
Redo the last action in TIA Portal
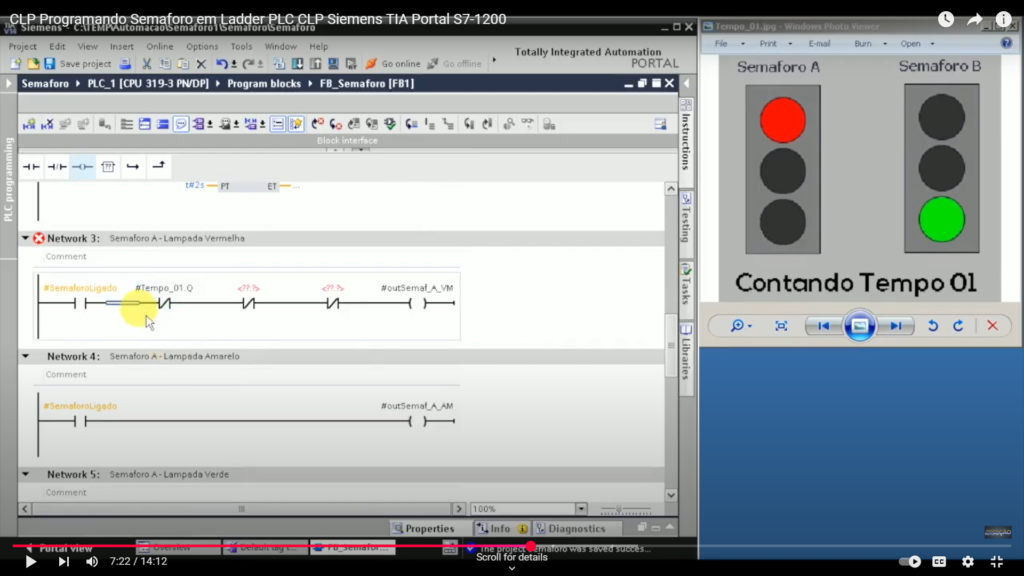point(248,64)
